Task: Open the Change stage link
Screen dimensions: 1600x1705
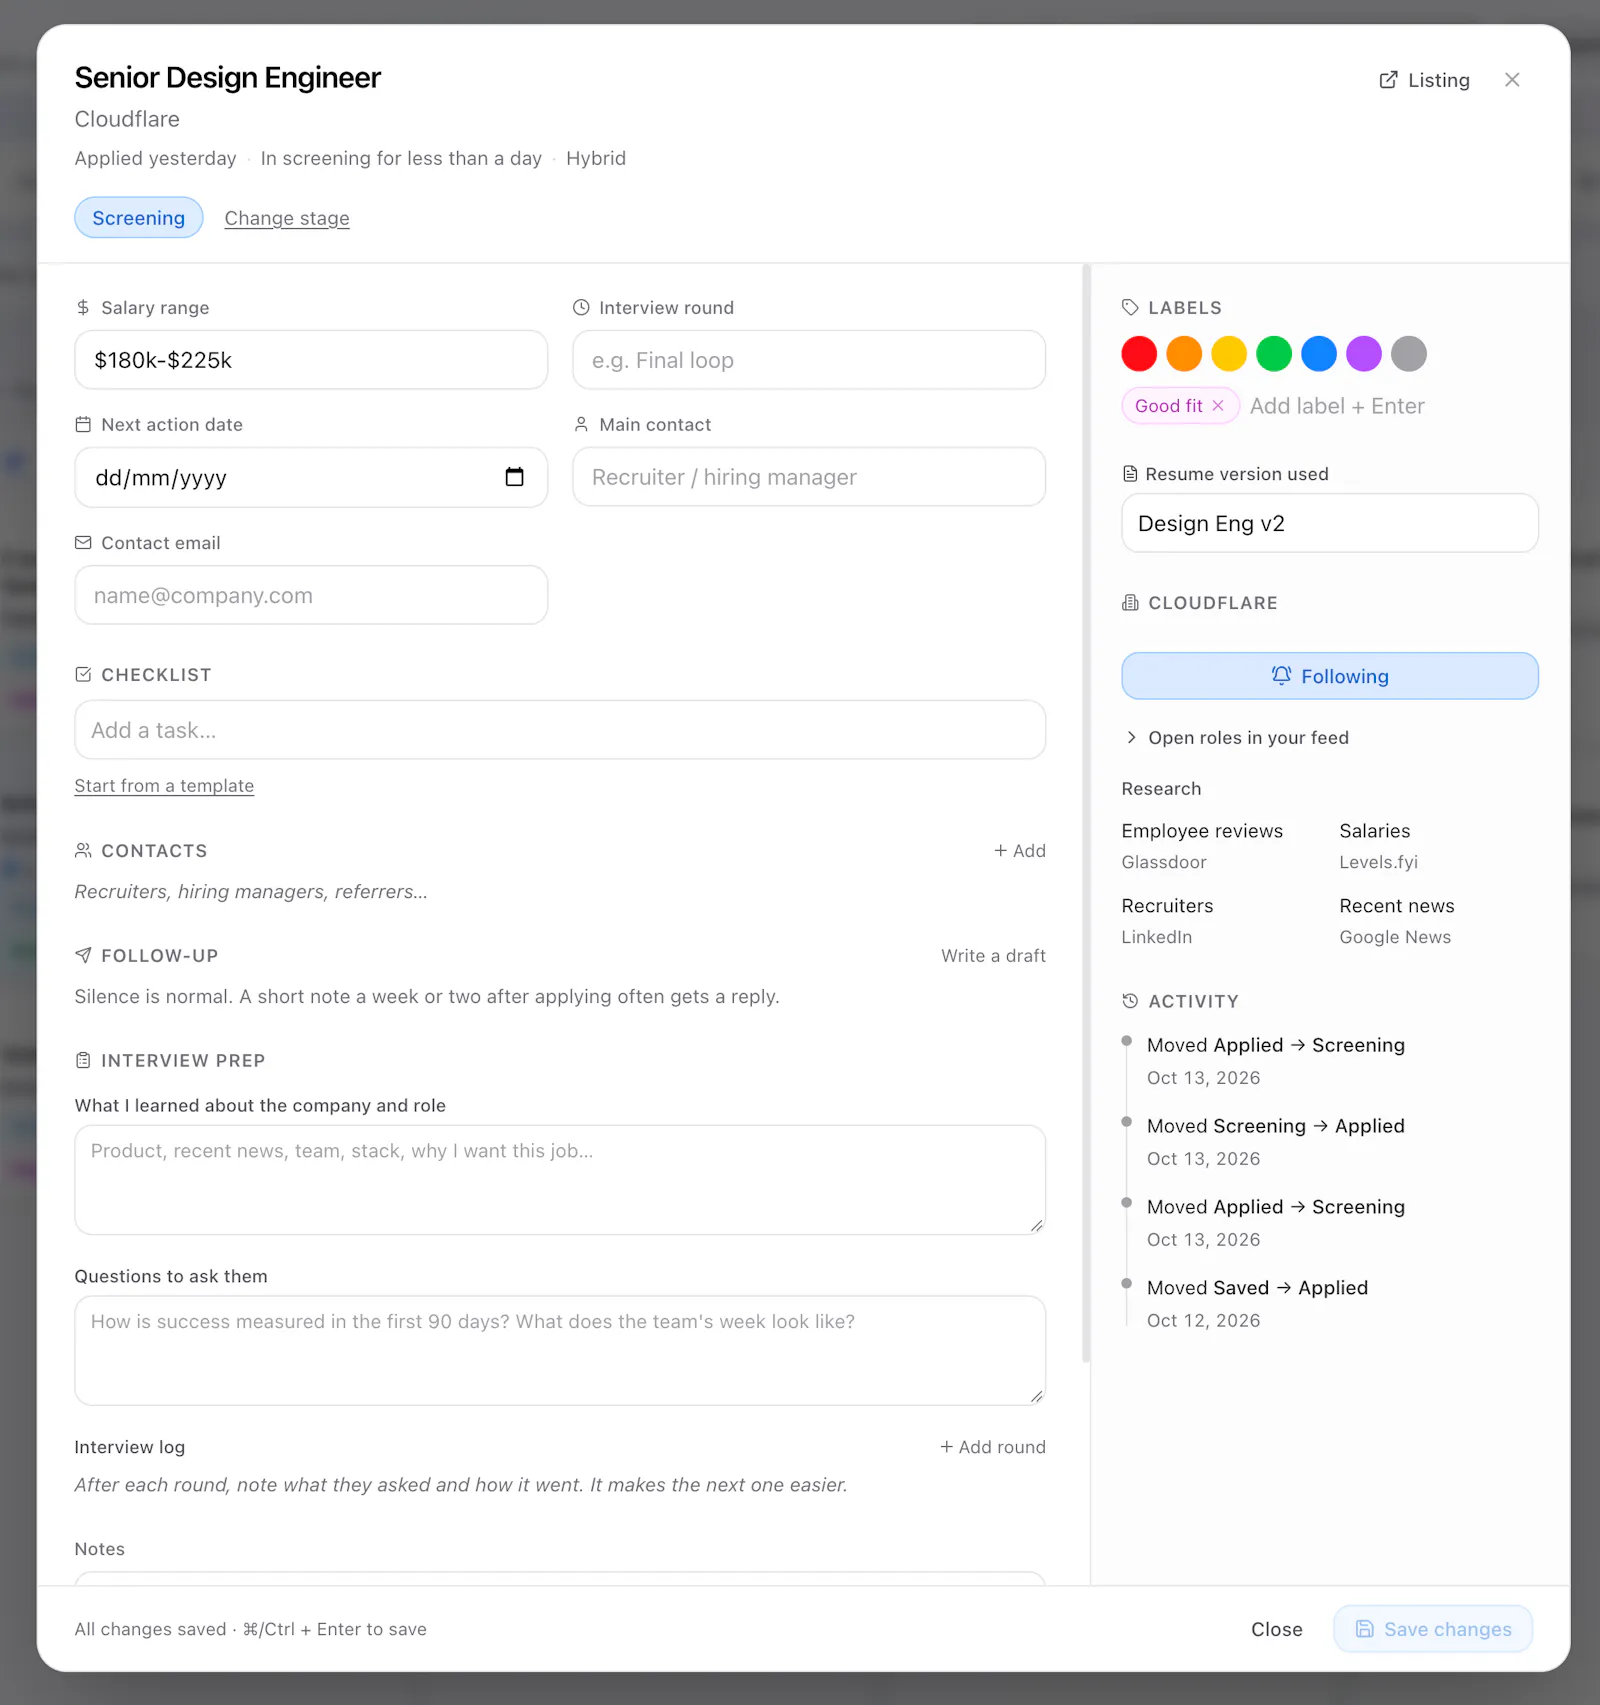Action: [x=287, y=218]
